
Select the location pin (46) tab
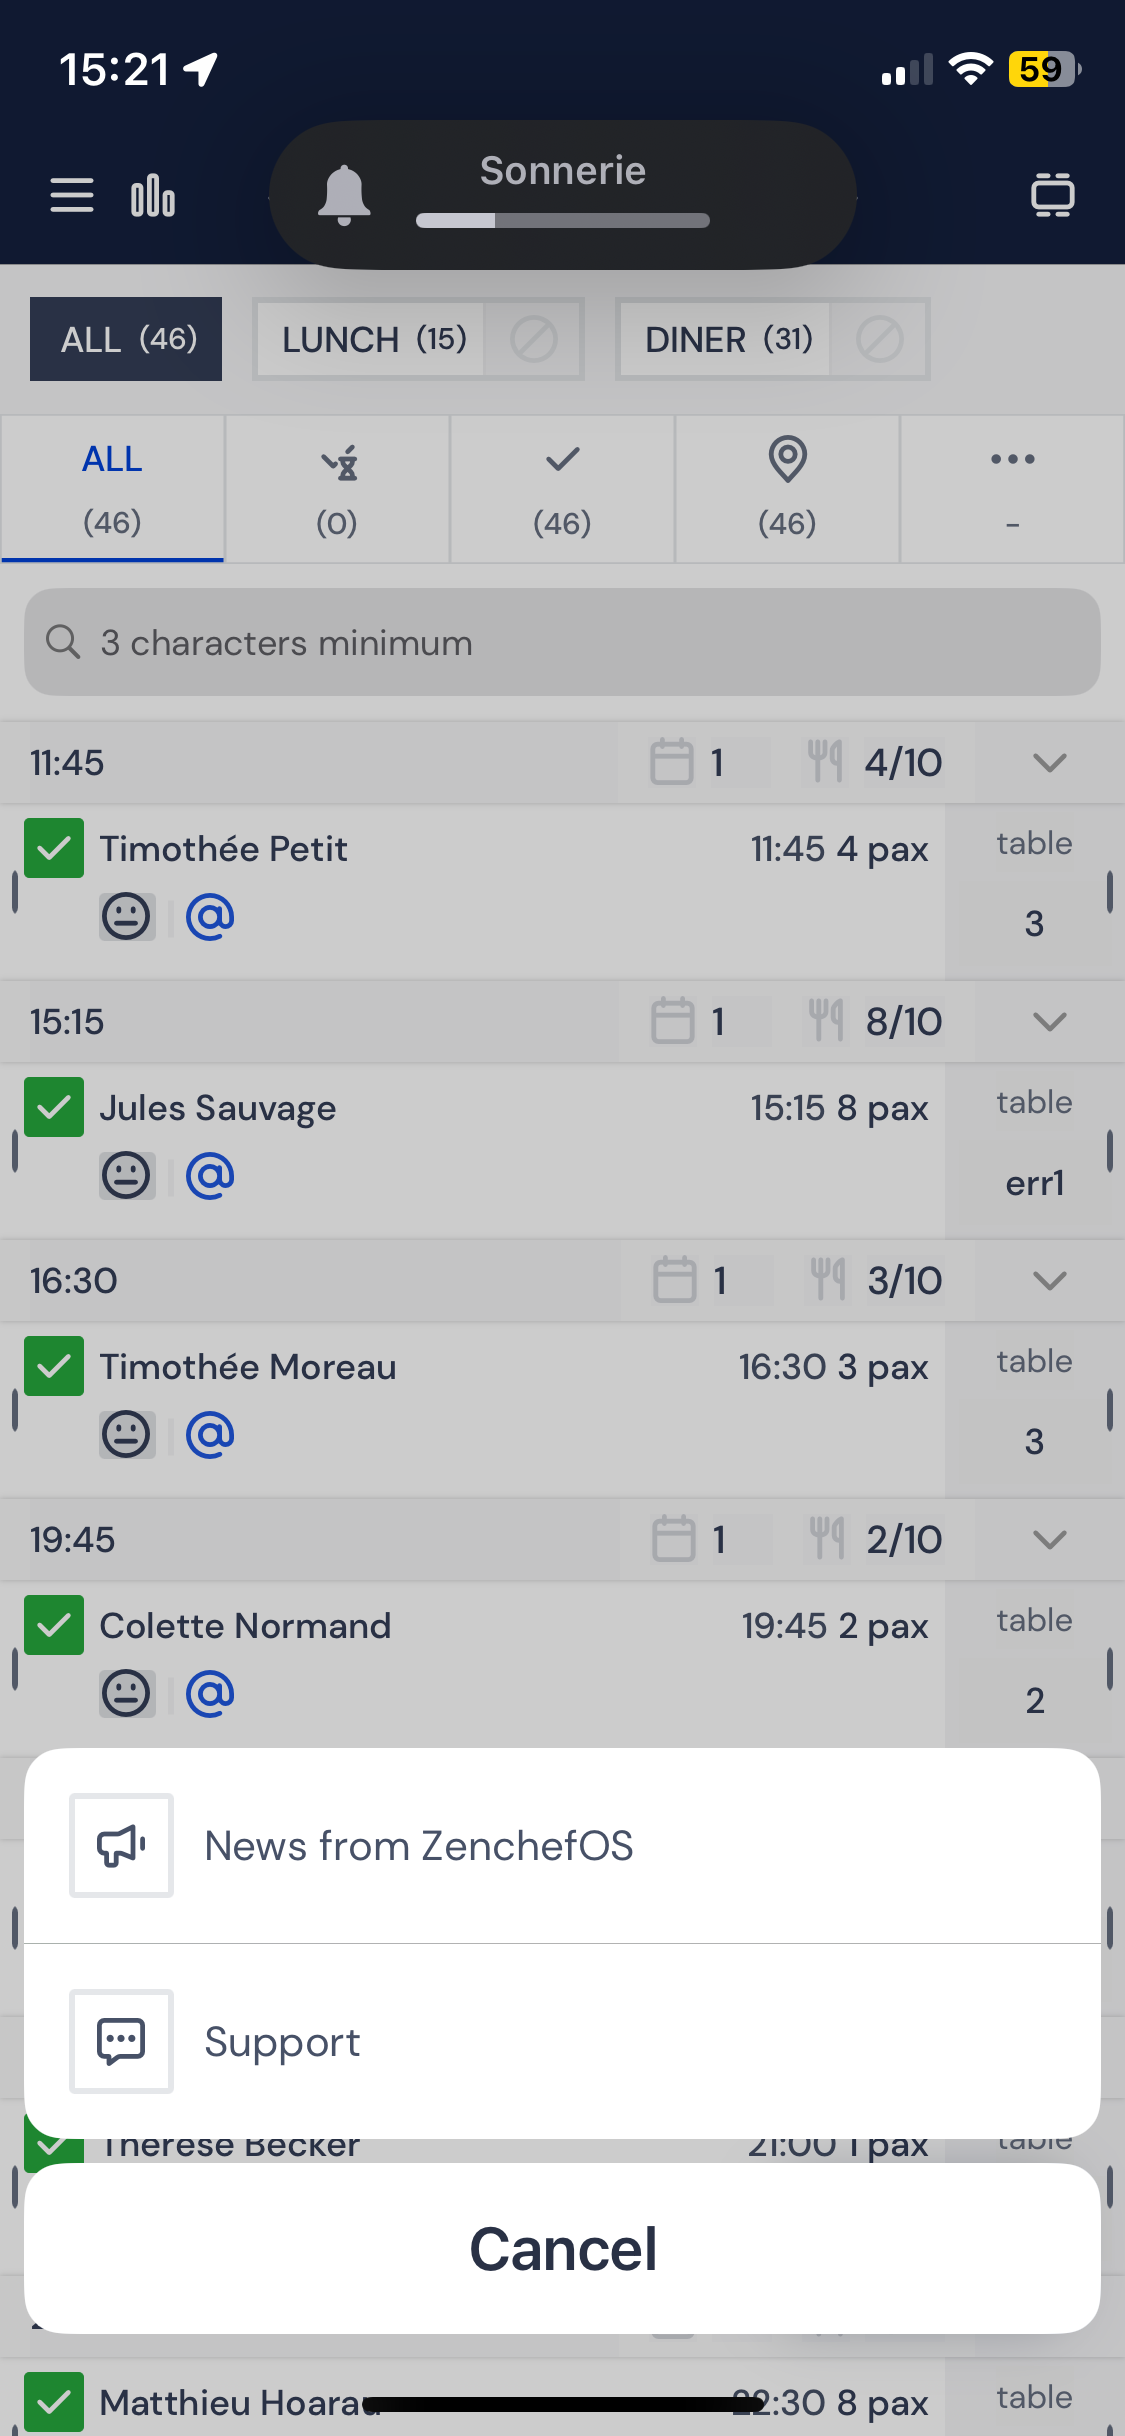tap(787, 488)
